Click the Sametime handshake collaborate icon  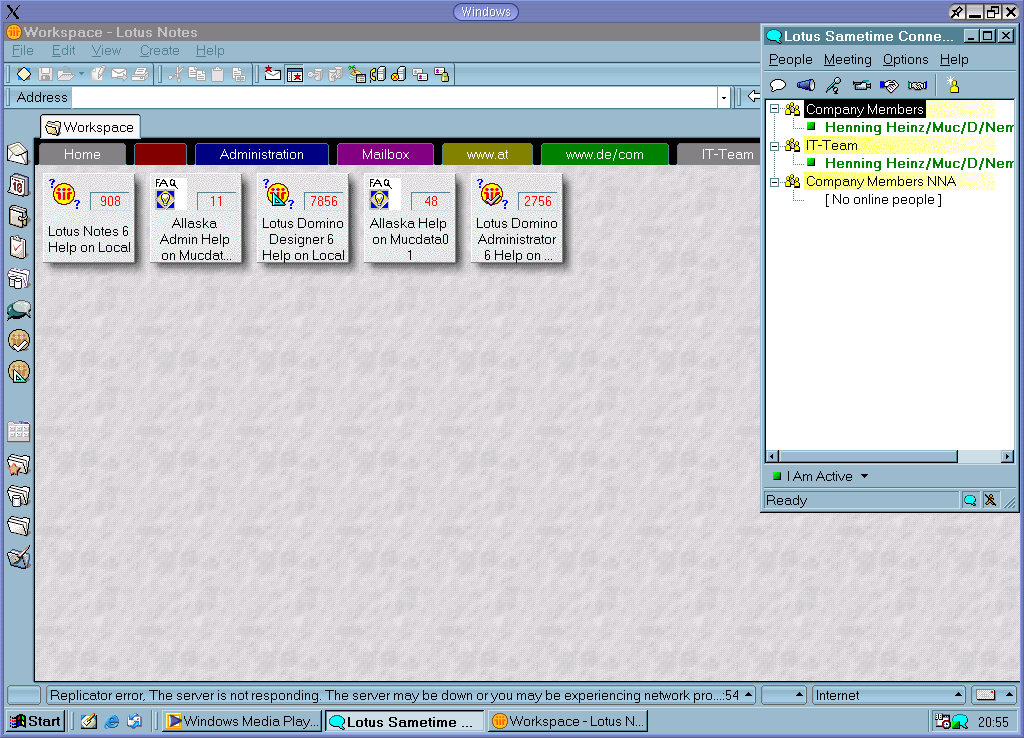917,85
